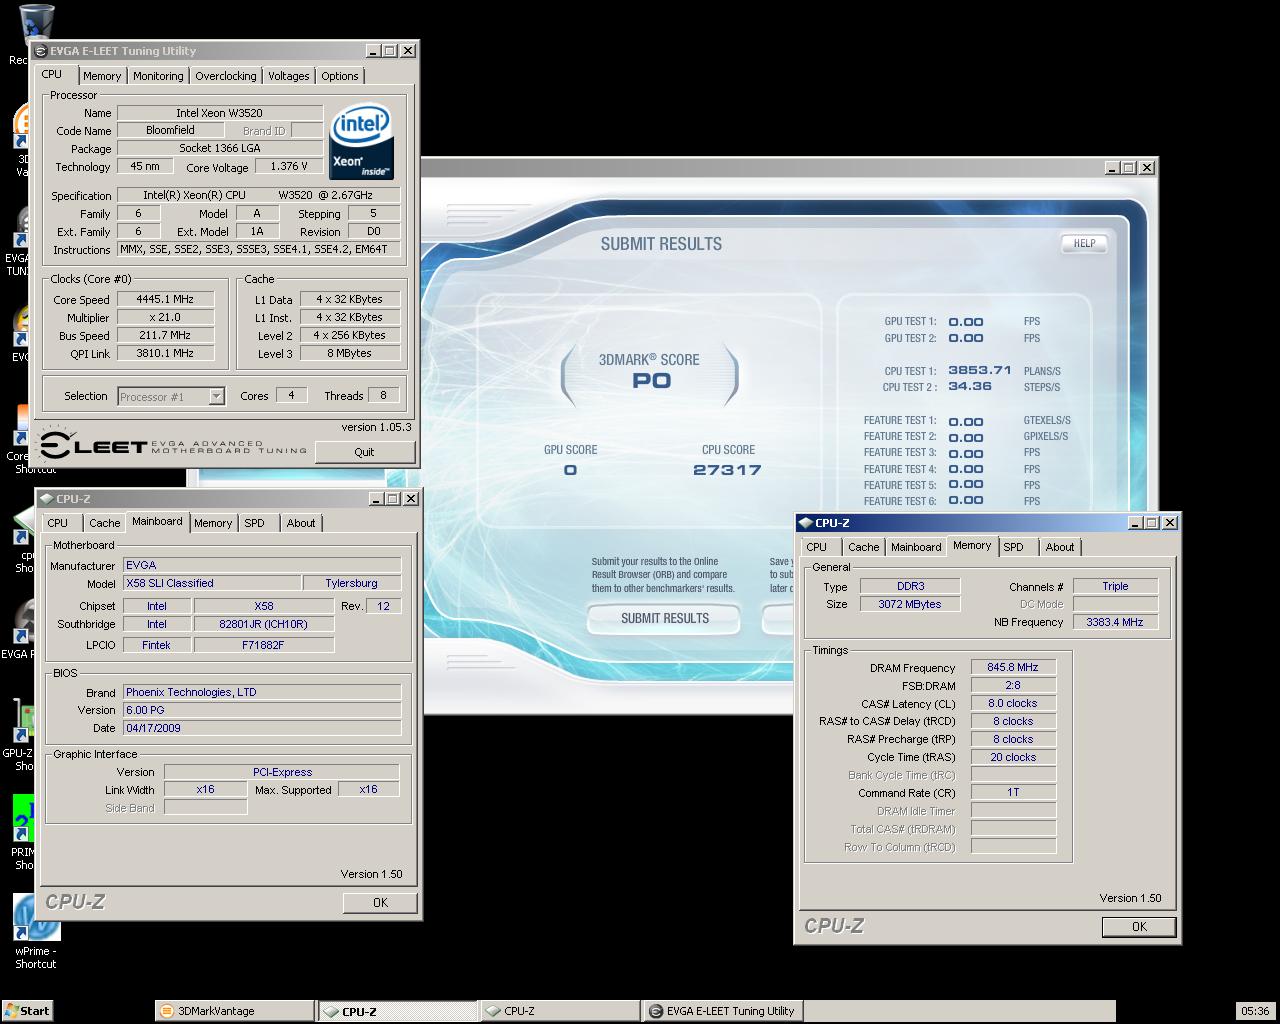Switch to Memory tab in E-LEET
1280x1024 pixels.
click(102, 76)
